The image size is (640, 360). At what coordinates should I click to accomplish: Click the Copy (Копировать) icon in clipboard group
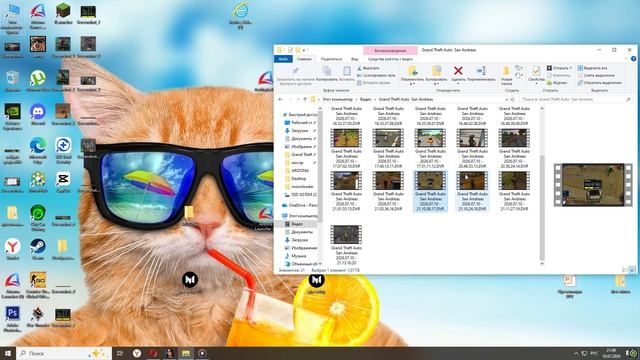pyautogui.click(x=327, y=71)
